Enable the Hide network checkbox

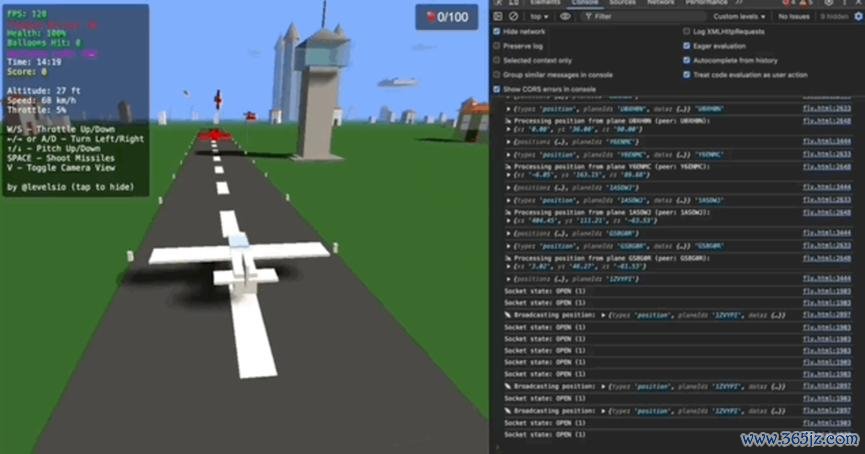click(x=497, y=31)
